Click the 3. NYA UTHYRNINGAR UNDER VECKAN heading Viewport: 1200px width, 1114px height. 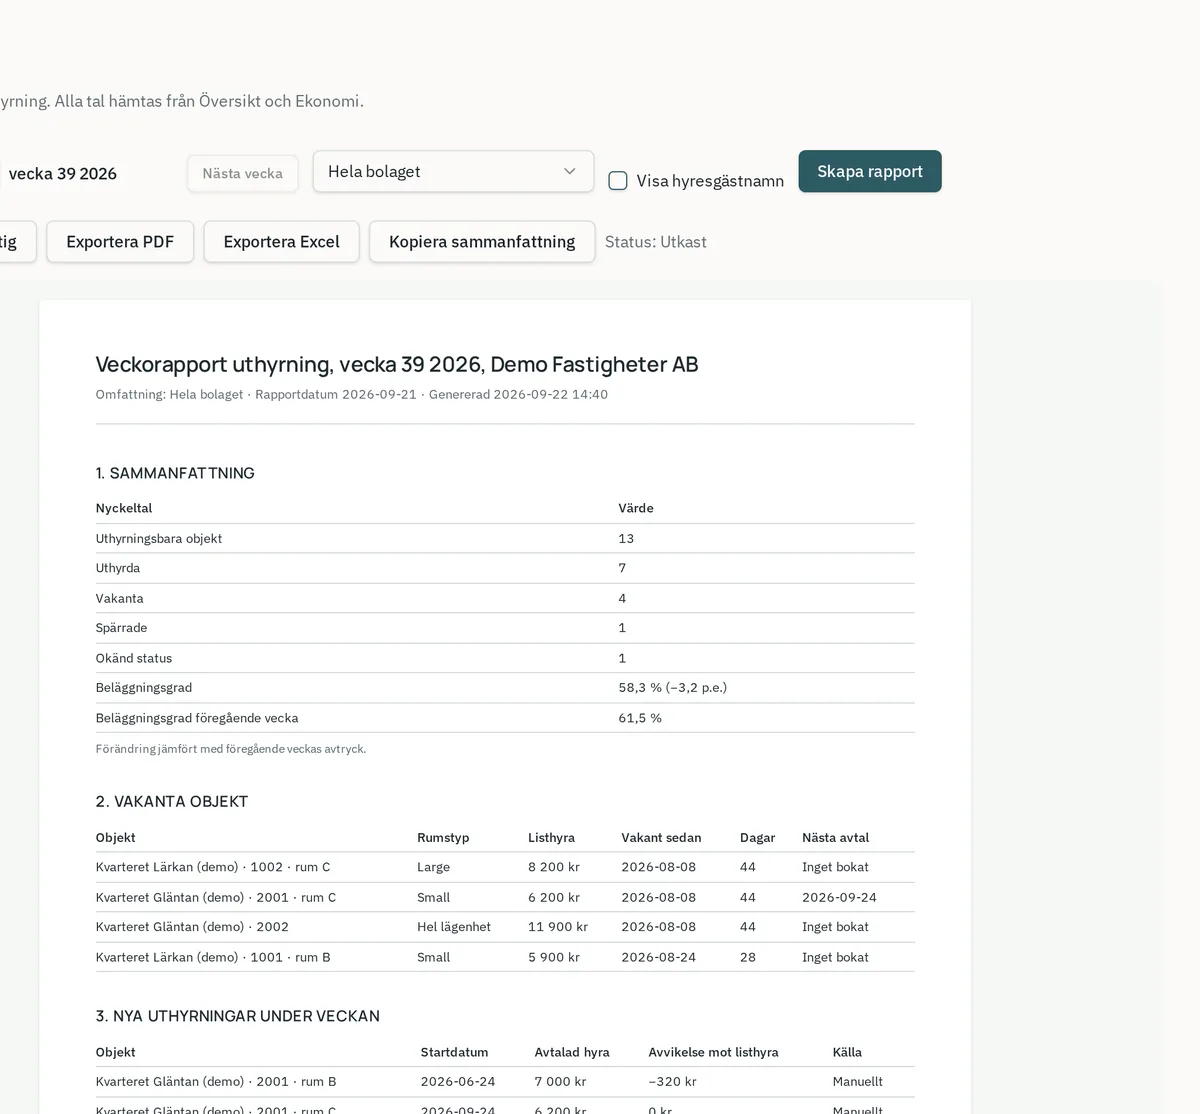[x=238, y=1016]
